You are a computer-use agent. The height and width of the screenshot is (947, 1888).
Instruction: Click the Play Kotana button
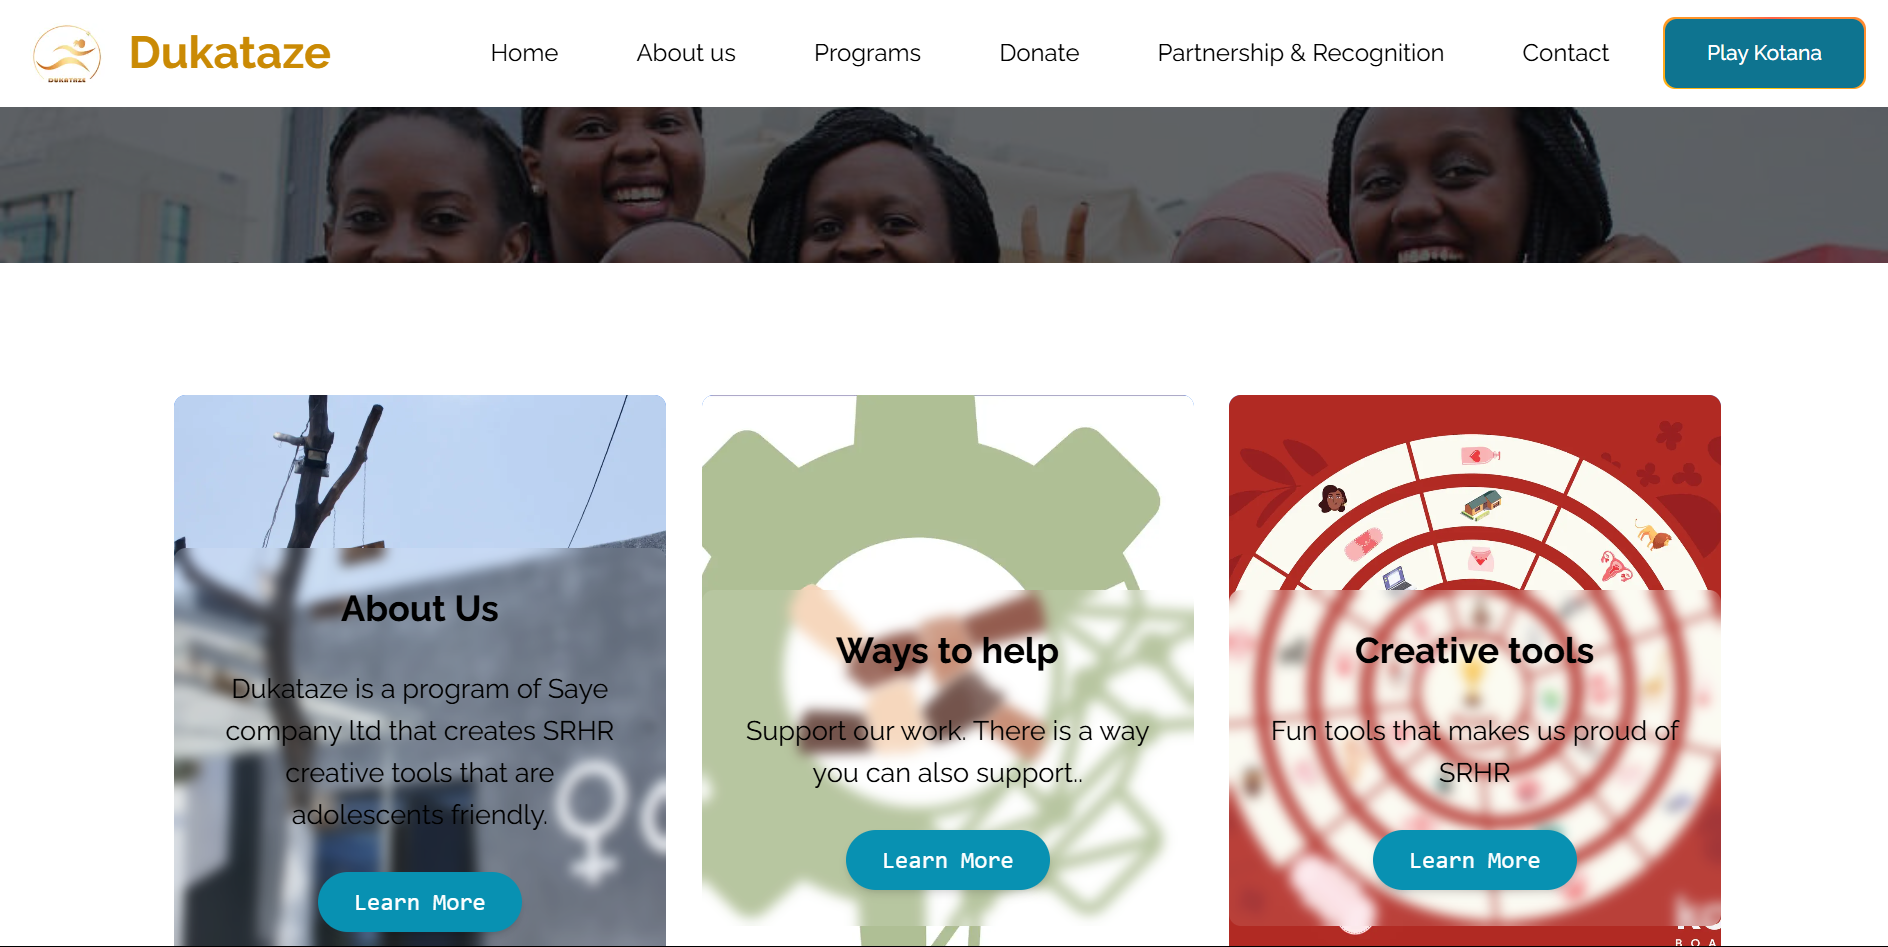pos(1764,53)
